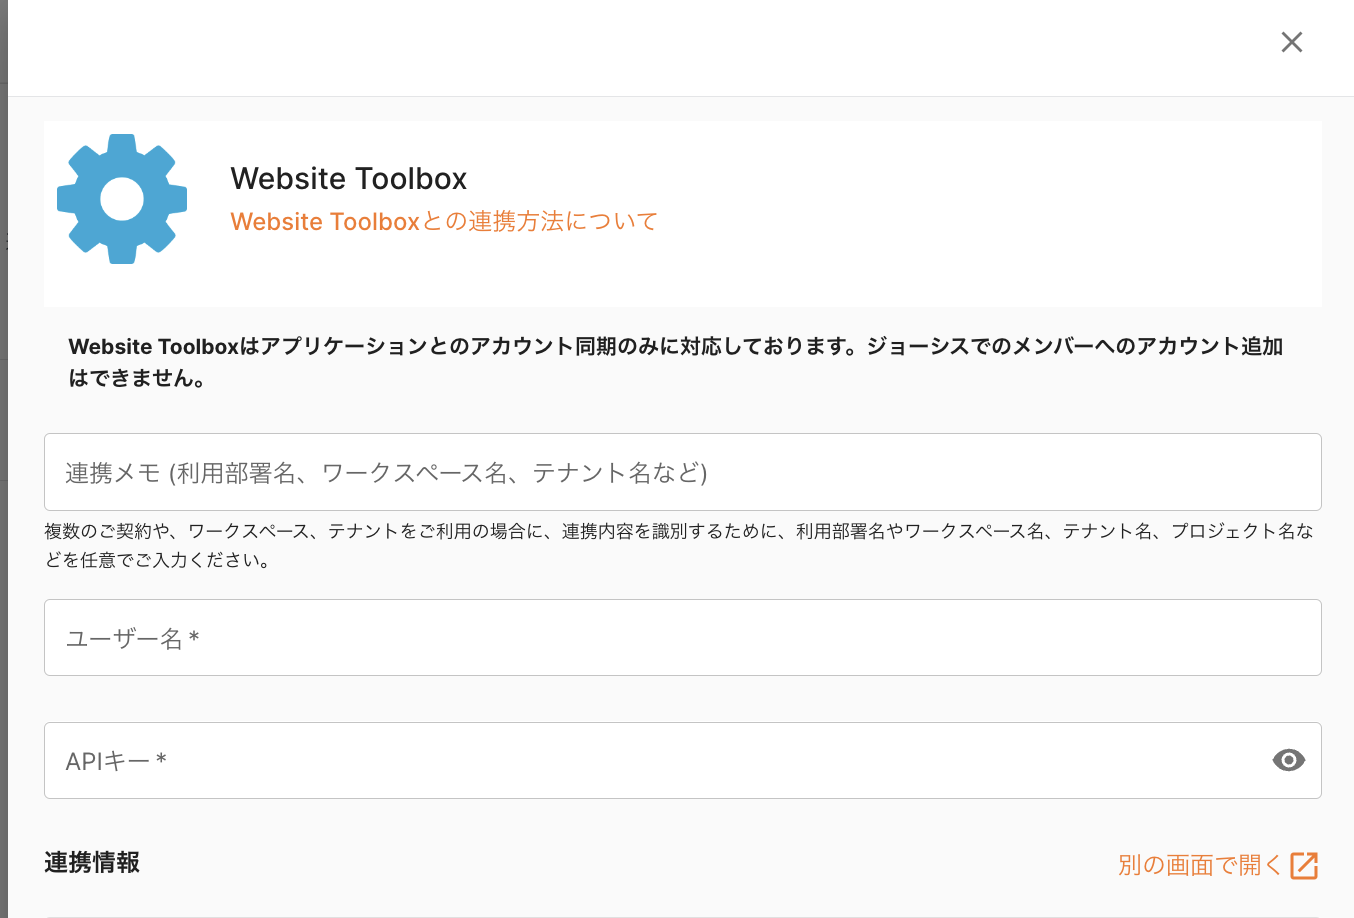This screenshot has height=918, width=1354.
Task: Open Website Toolboxとの連携方法について link
Action: 444,221
